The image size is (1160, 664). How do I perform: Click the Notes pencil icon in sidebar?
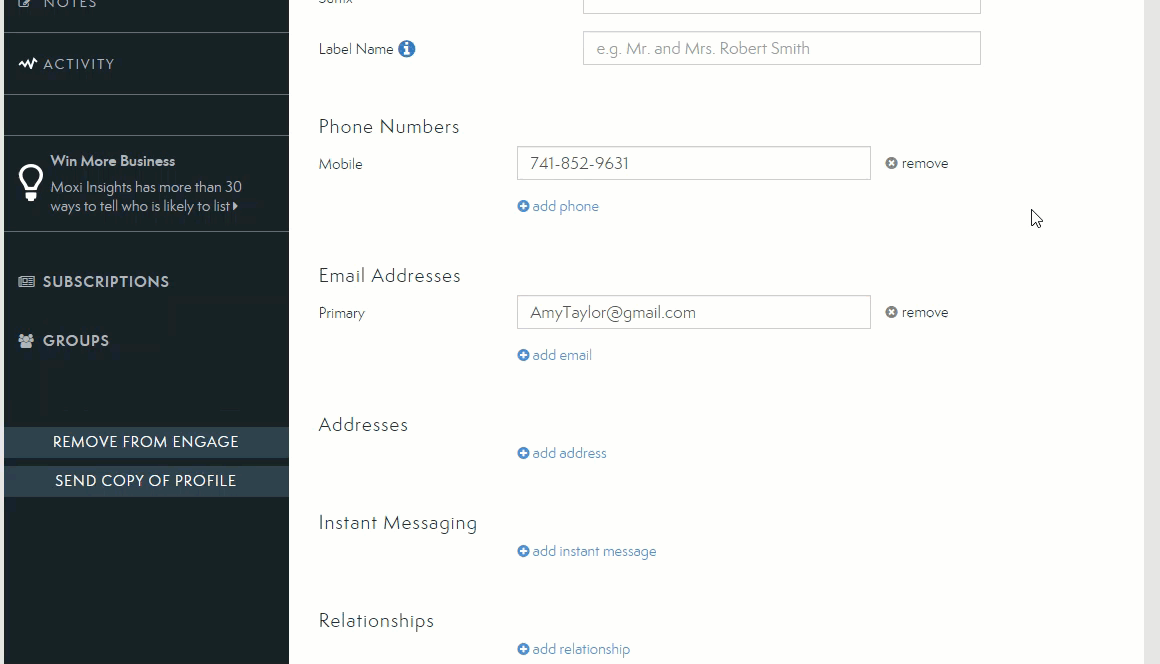point(26,4)
